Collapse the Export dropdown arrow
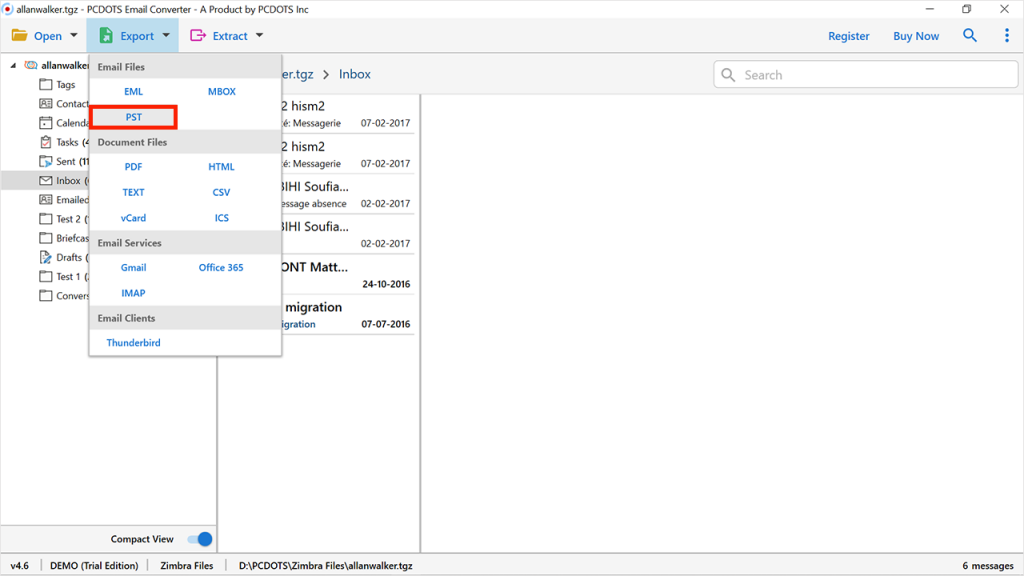The width and height of the screenshot is (1024, 576). point(166,35)
